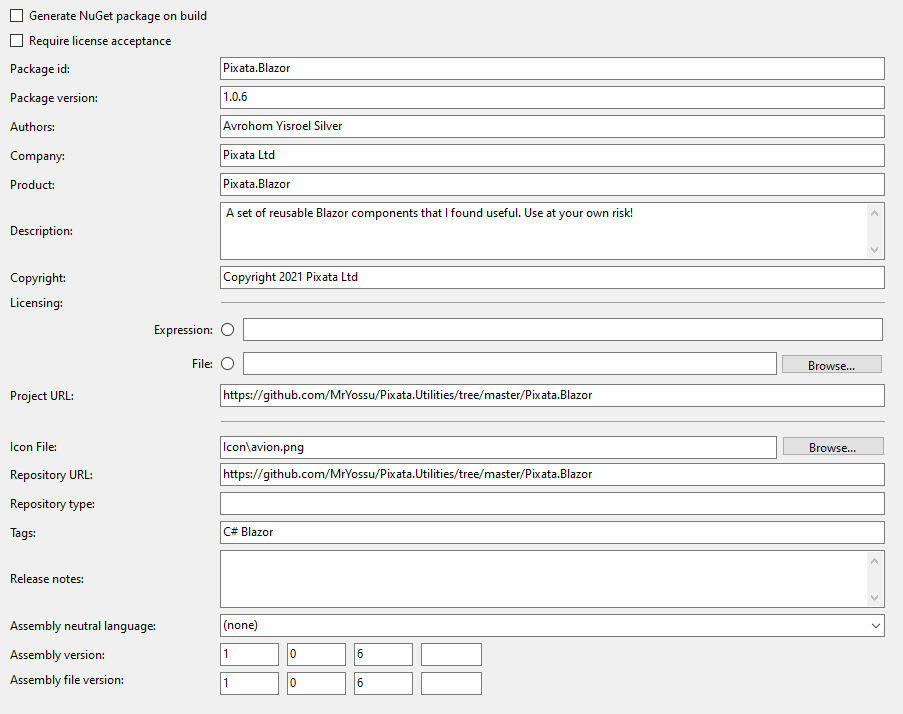903x714 pixels.
Task: Edit Assembly version major number box
Action: pyautogui.click(x=249, y=654)
